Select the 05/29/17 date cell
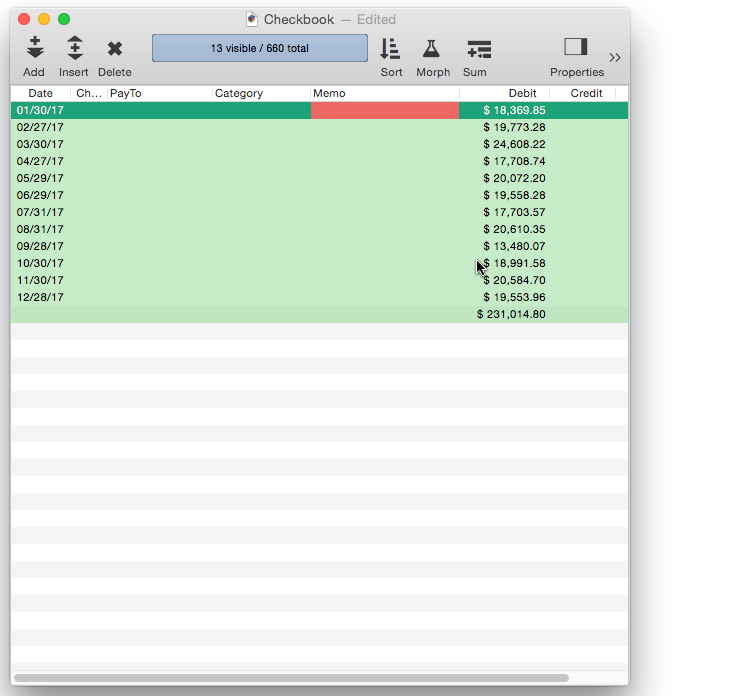The height and width of the screenshot is (696, 736). coord(40,178)
